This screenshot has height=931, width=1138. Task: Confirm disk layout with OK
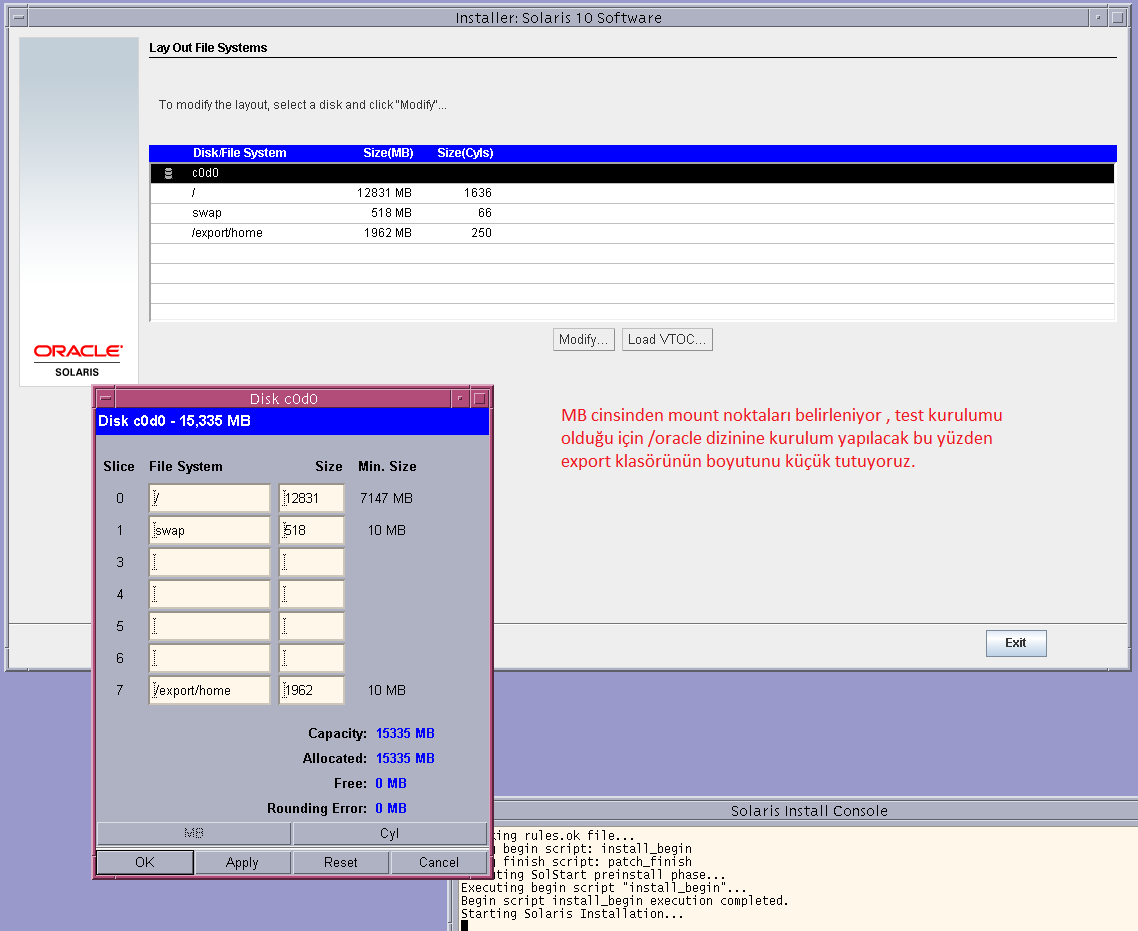pyautogui.click(x=145, y=862)
